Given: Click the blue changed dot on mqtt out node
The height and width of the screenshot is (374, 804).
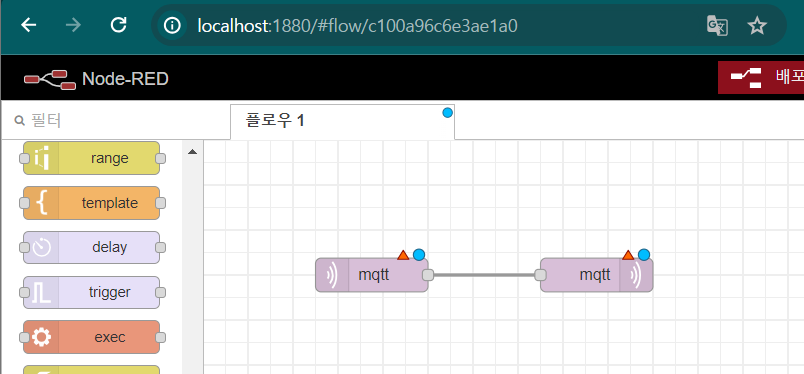Looking at the screenshot, I should click(644, 254).
